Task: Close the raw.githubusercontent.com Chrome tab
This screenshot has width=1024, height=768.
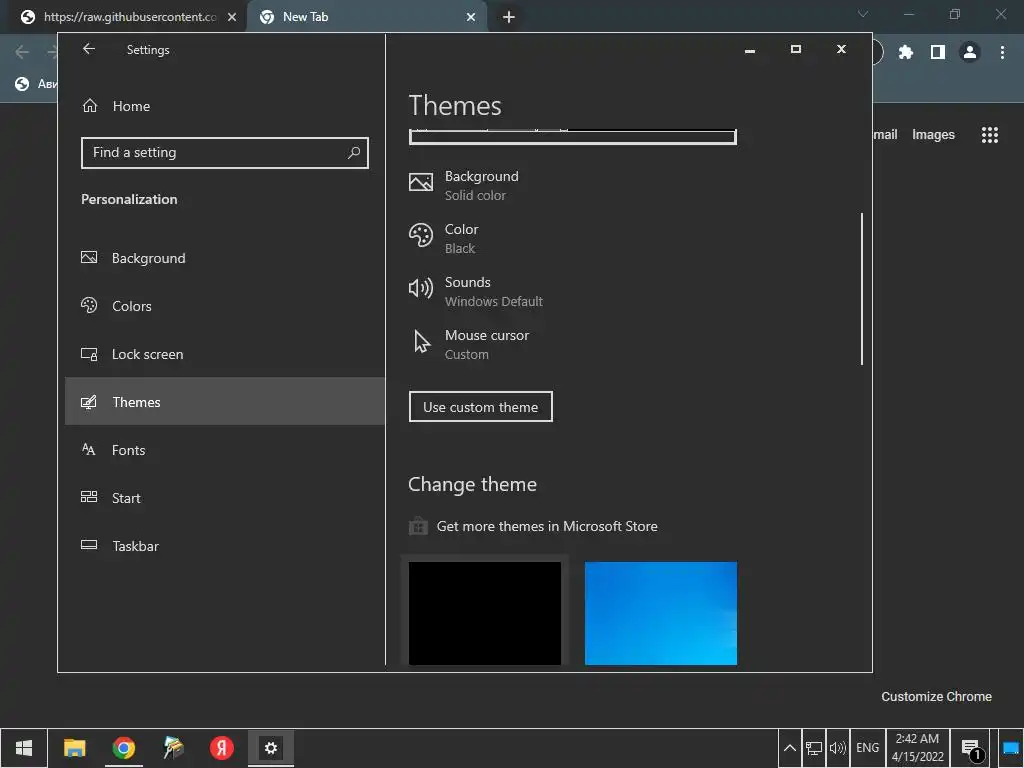Action: click(232, 17)
